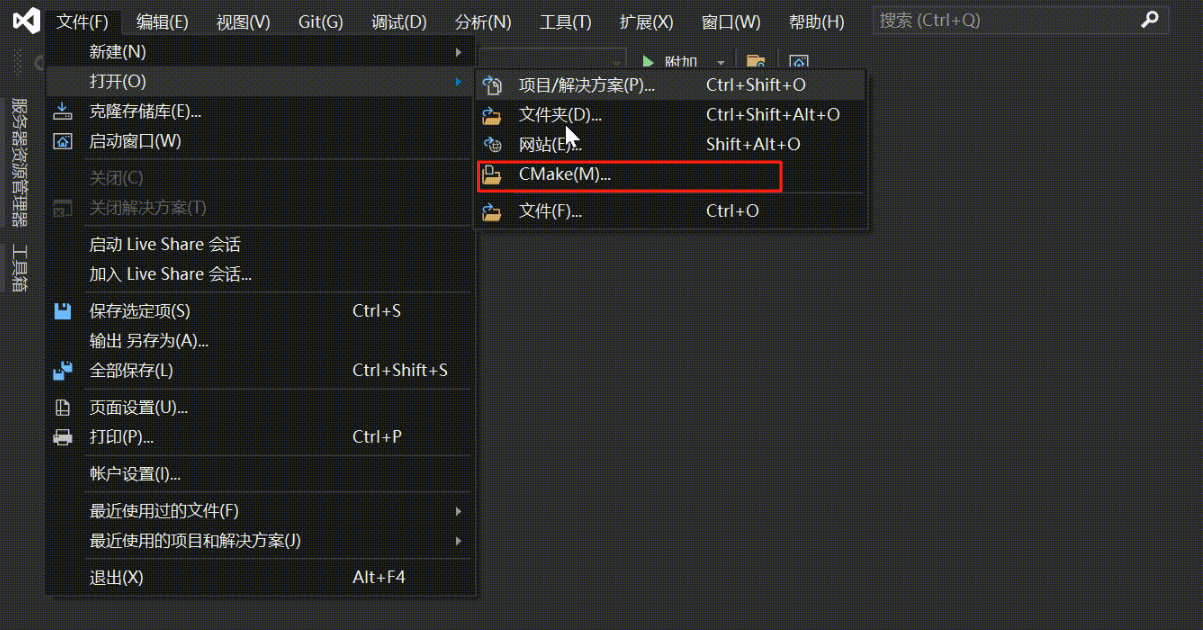Open the 服务器资源管理器 side tab

click(x=19, y=162)
